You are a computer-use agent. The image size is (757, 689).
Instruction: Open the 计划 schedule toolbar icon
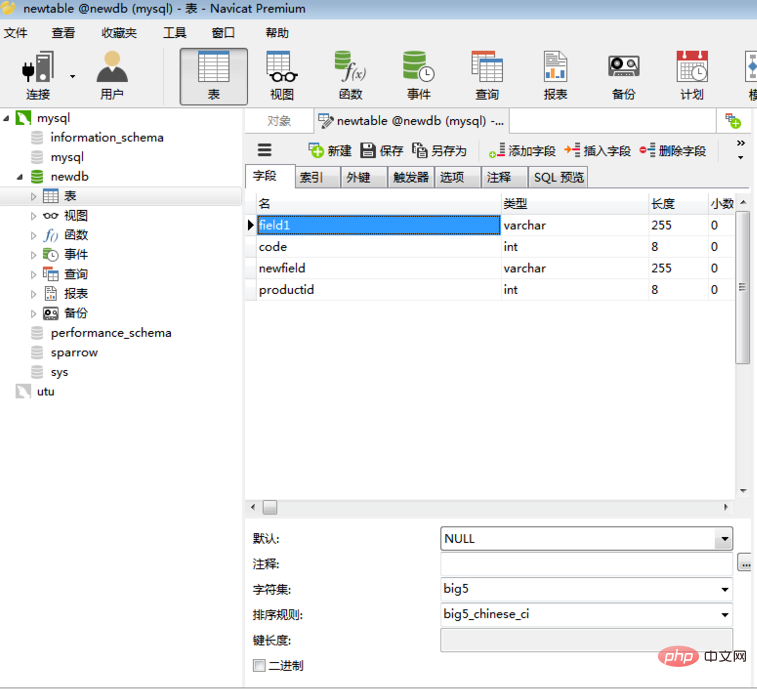(692, 75)
